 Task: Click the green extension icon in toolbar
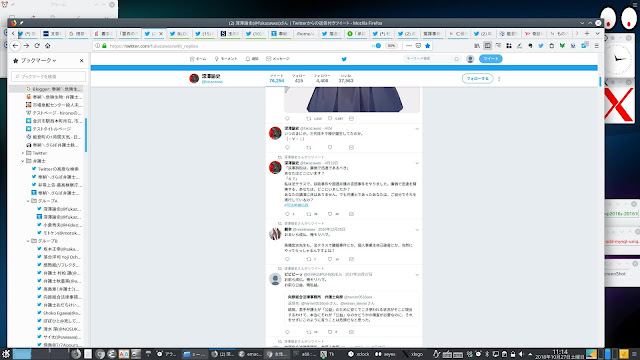(x=562, y=46)
